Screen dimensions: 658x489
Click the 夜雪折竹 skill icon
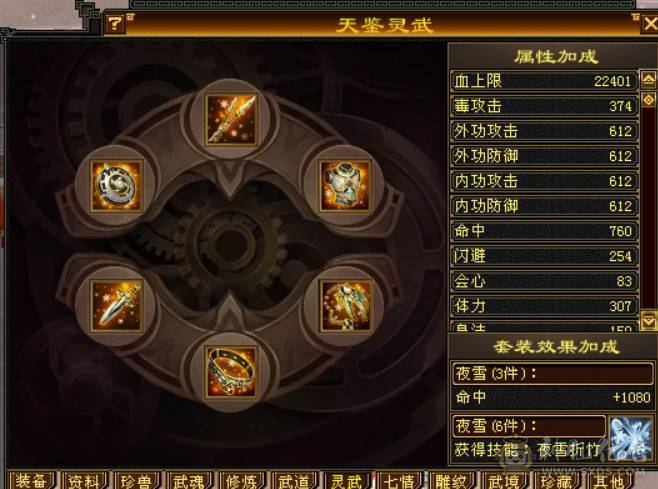(629, 439)
